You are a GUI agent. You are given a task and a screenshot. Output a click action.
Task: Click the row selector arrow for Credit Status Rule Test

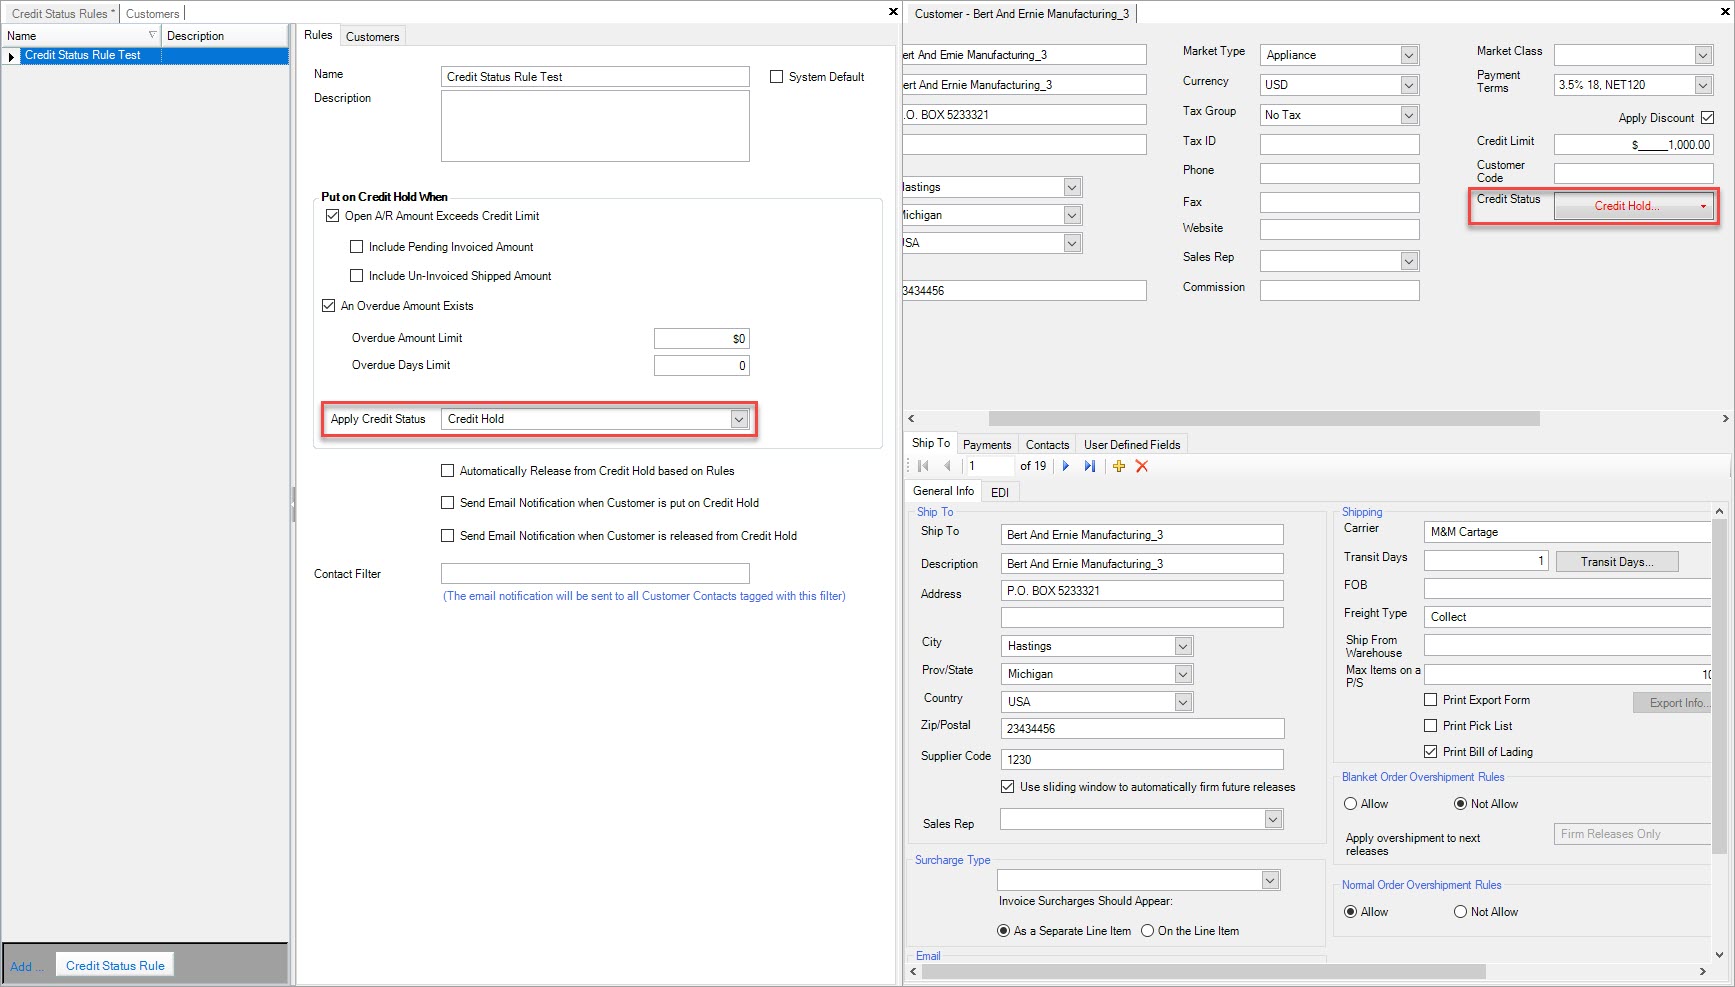tap(11, 56)
